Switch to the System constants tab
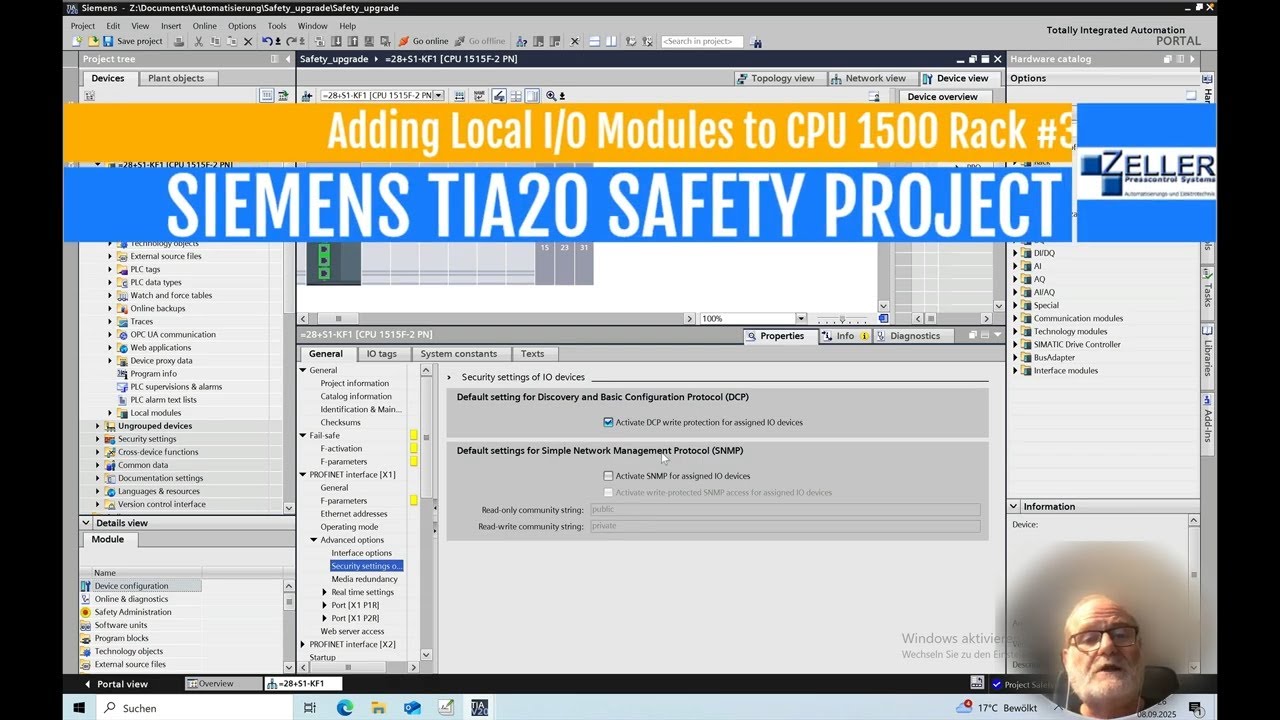This screenshot has height=720, width=1280. [459, 354]
